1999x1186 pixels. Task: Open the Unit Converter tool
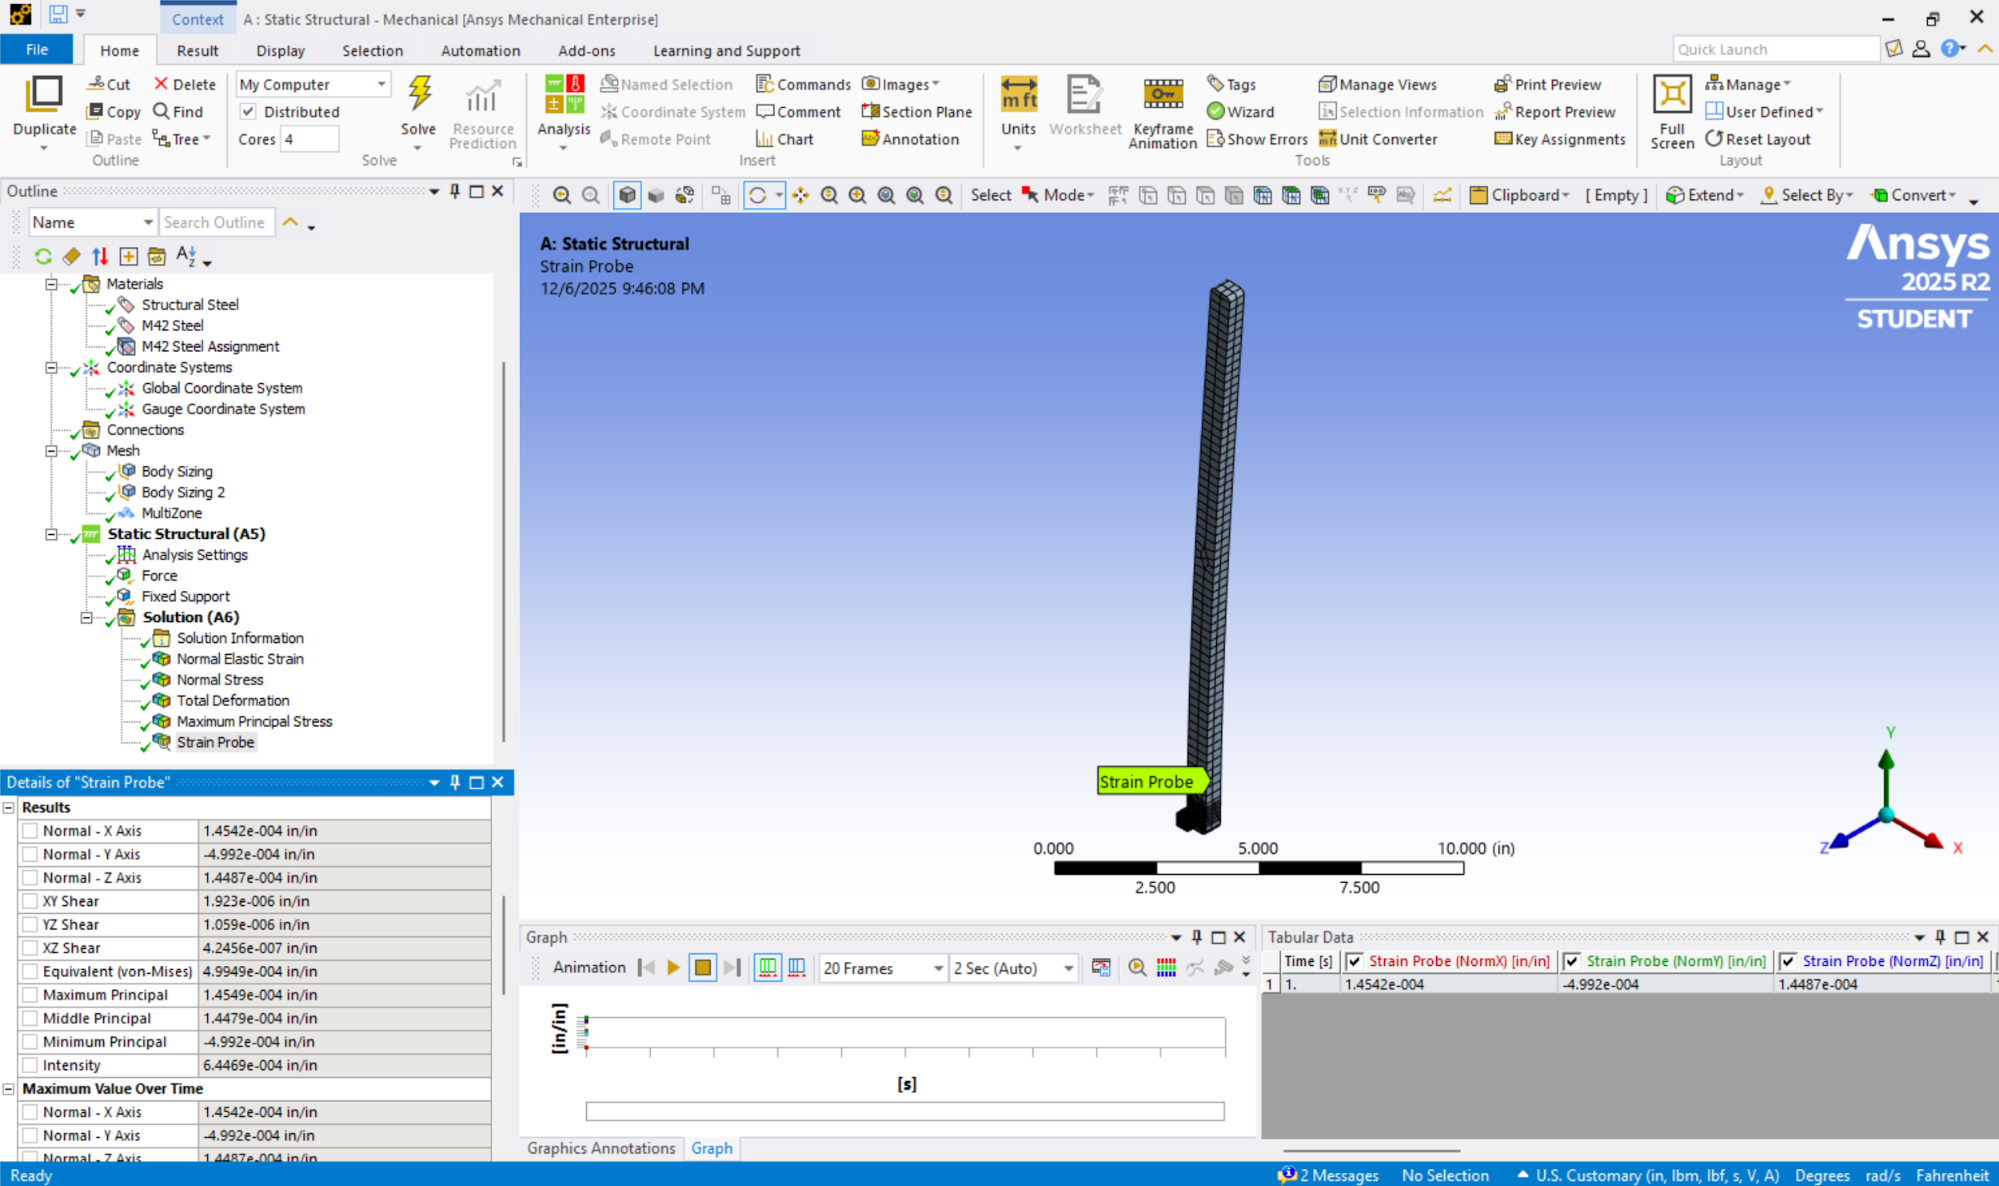click(x=1377, y=139)
